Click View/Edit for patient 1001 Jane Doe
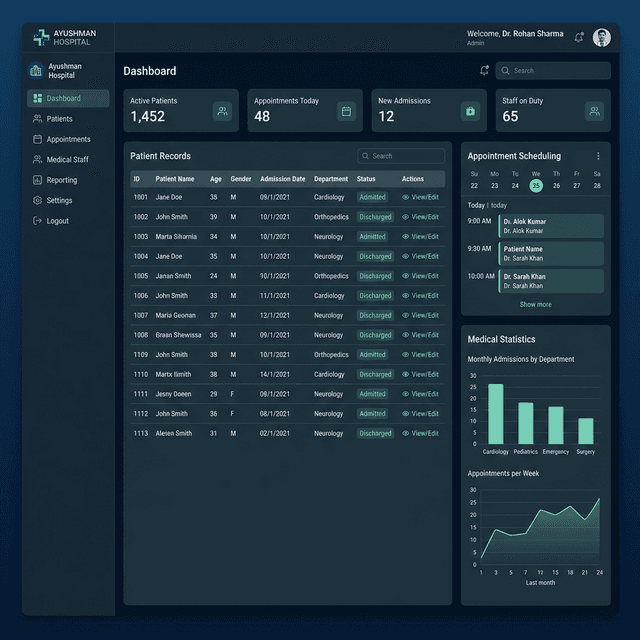 [420, 197]
